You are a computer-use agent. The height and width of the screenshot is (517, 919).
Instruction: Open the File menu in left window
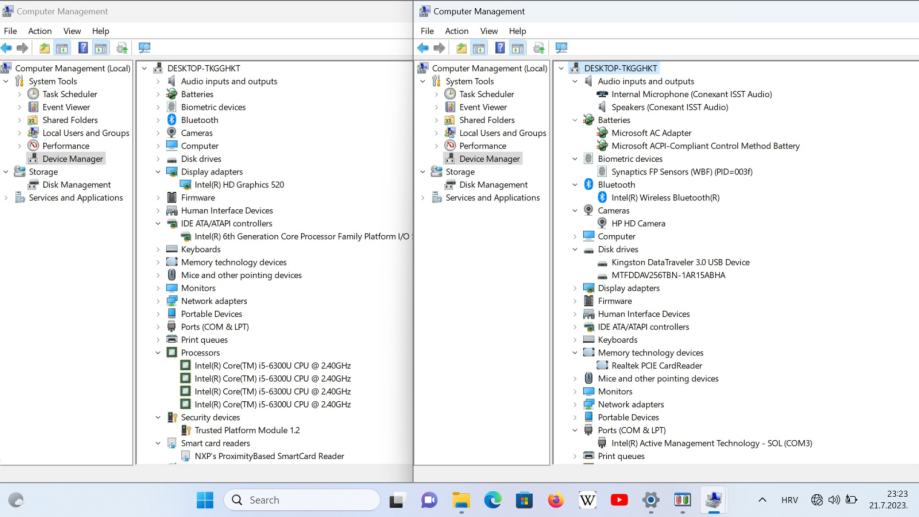pos(10,31)
